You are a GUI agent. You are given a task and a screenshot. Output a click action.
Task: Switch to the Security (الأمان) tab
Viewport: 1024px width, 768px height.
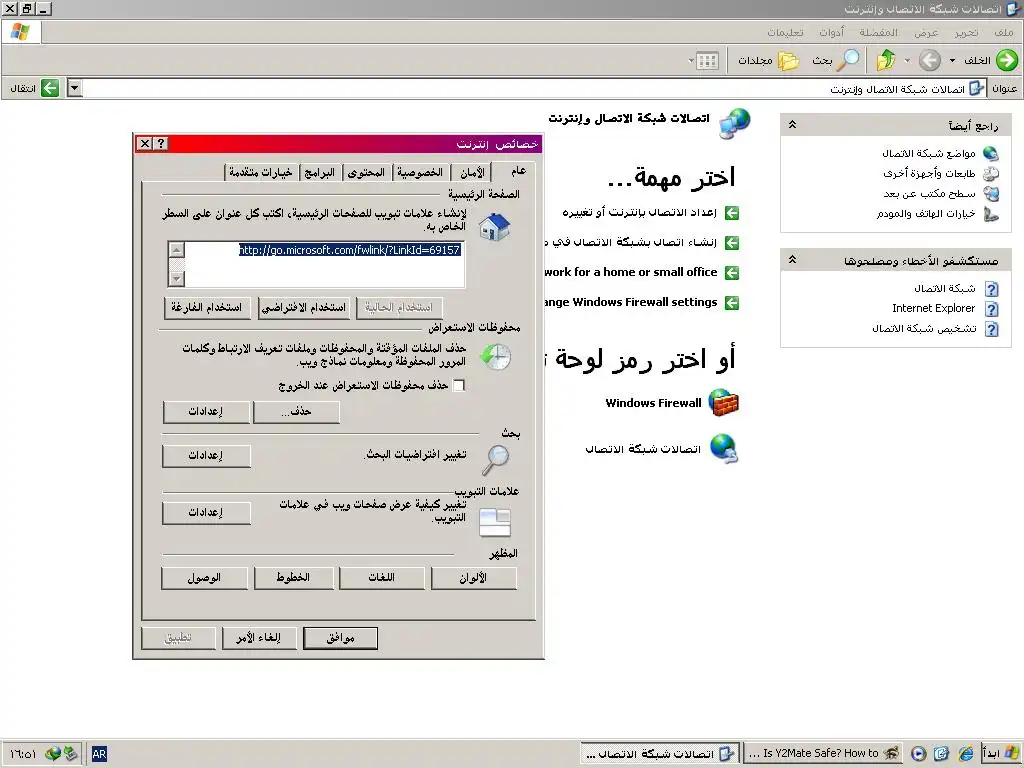(472, 172)
